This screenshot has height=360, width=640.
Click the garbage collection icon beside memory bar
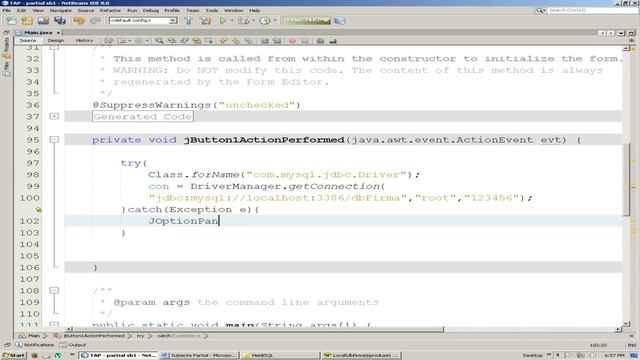(339, 20)
